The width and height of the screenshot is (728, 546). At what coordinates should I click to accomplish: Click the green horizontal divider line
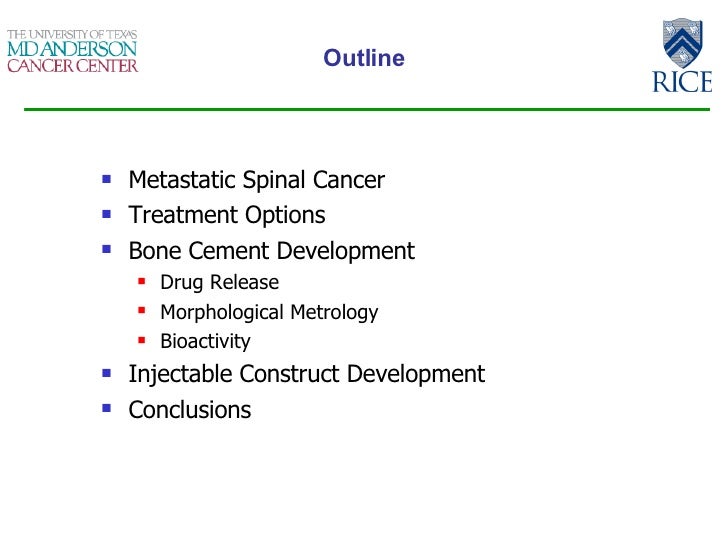click(367, 110)
